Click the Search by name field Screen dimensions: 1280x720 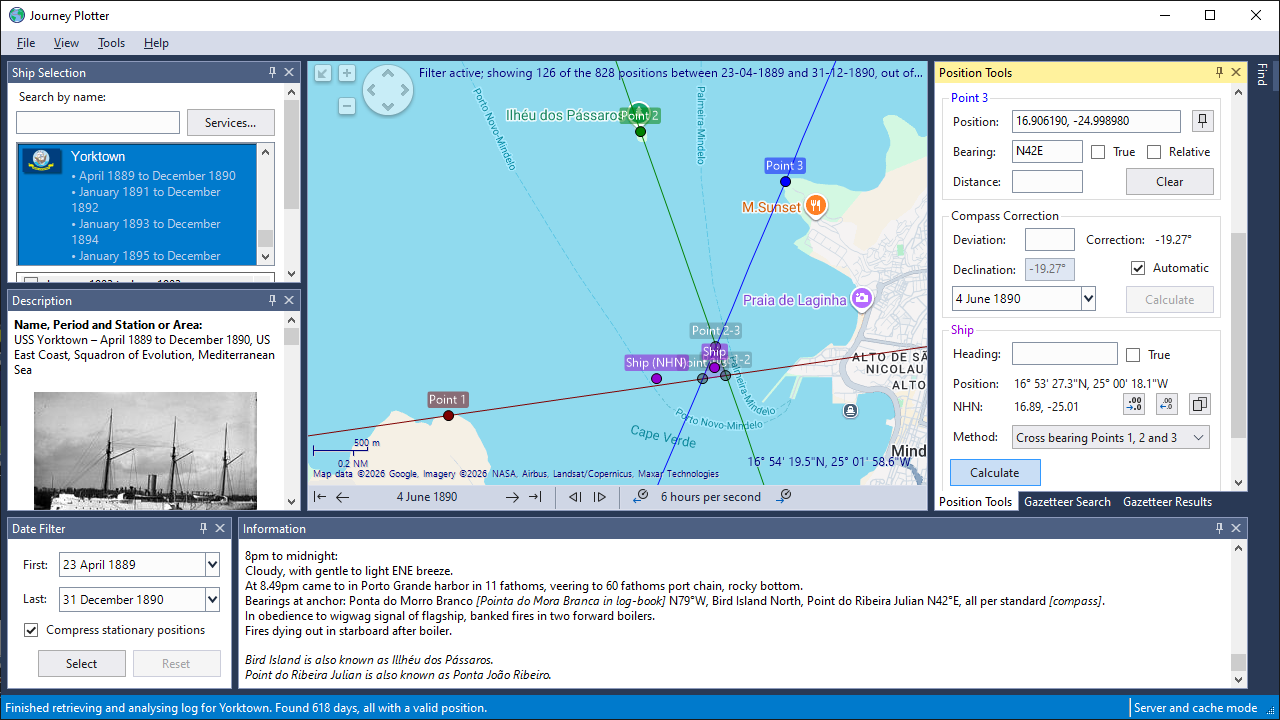pos(98,122)
